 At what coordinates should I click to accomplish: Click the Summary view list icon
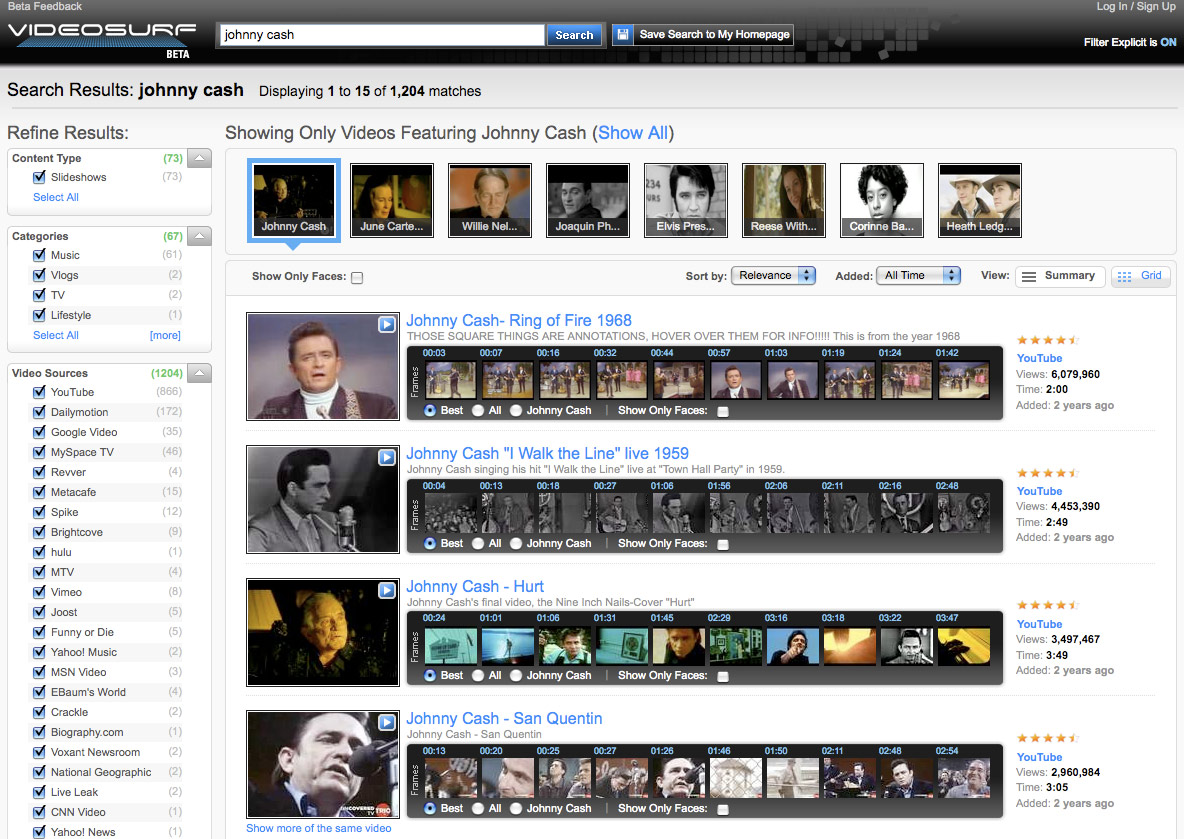point(1028,277)
